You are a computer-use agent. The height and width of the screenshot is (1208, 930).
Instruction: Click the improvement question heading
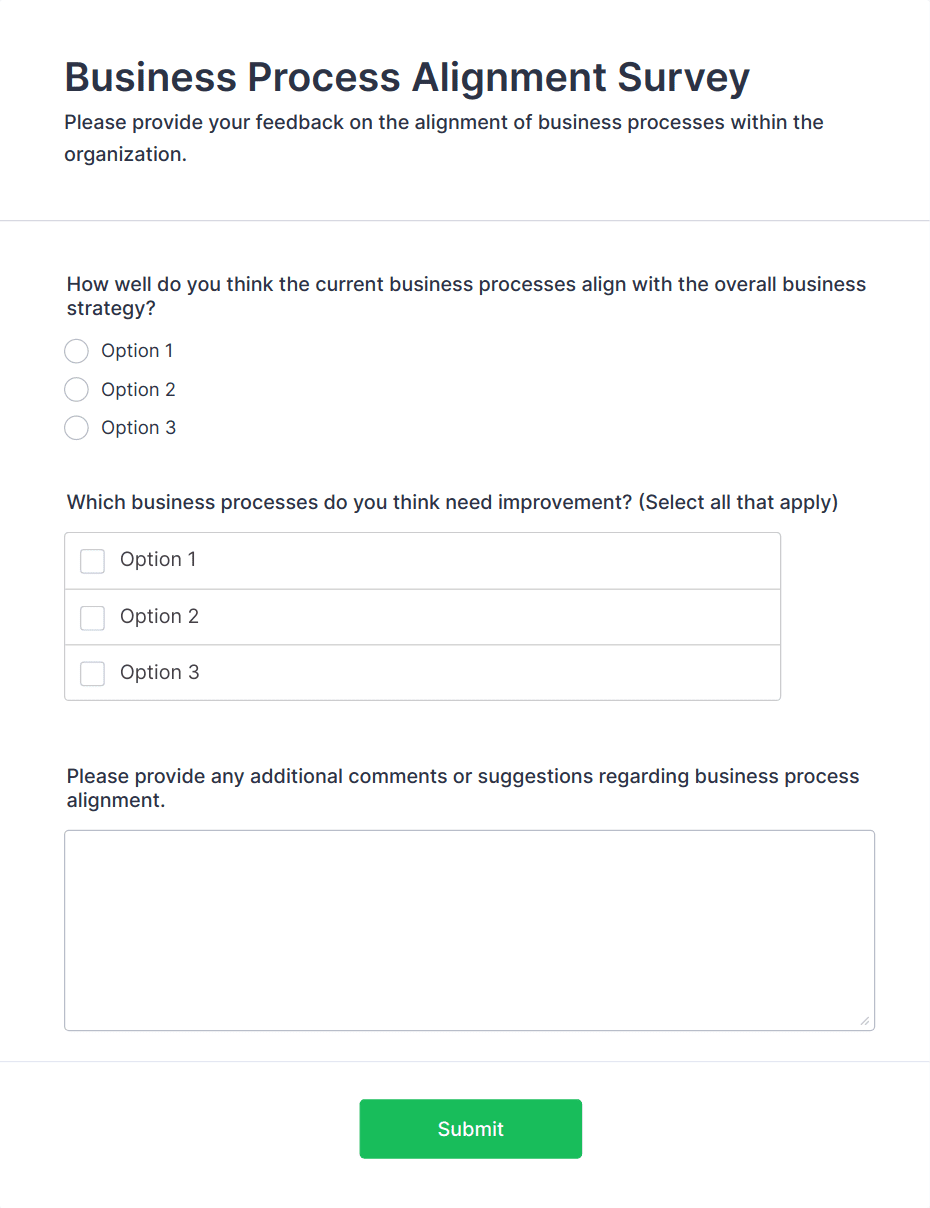[x=452, y=502]
